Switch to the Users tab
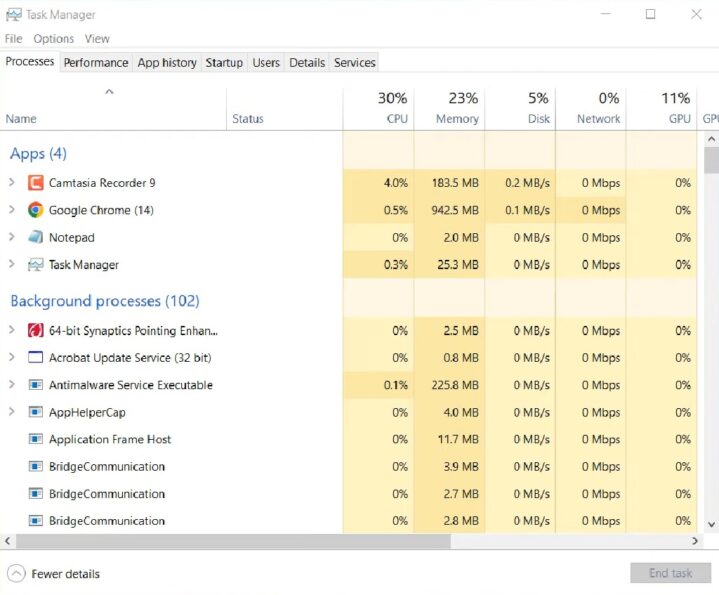Image resolution: width=719 pixels, height=595 pixels. click(x=266, y=62)
